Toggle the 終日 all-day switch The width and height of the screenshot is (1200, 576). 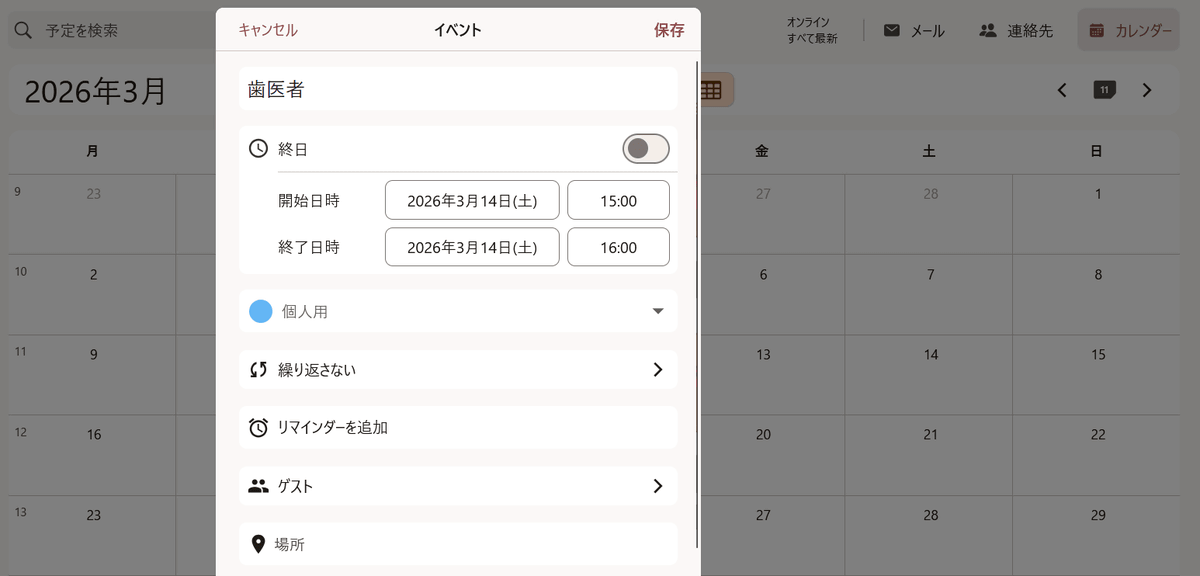coord(645,149)
